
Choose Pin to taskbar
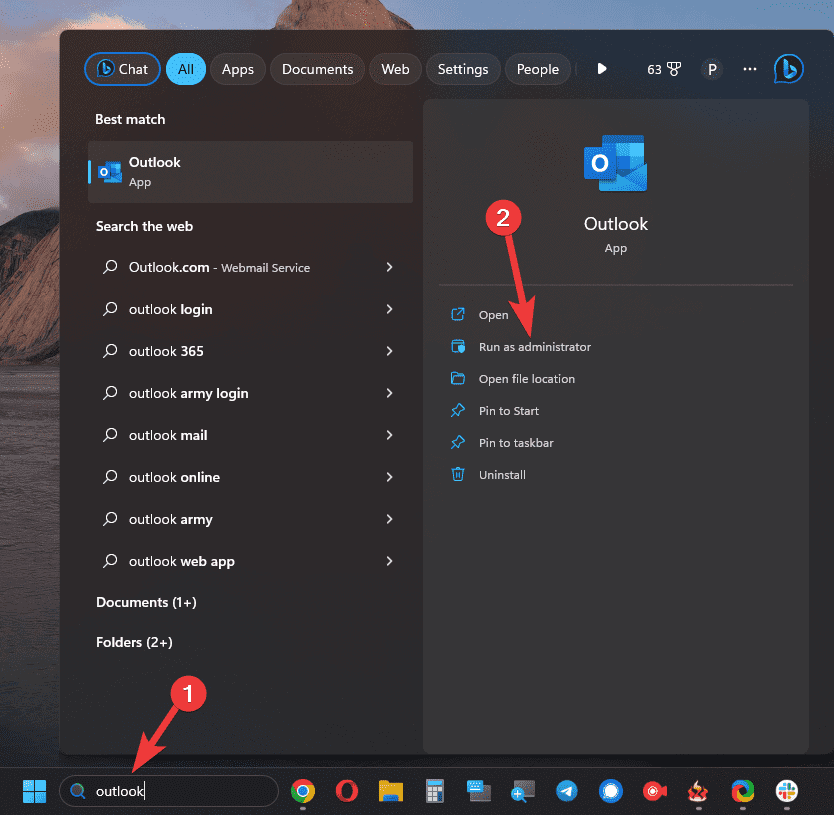[516, 443]
